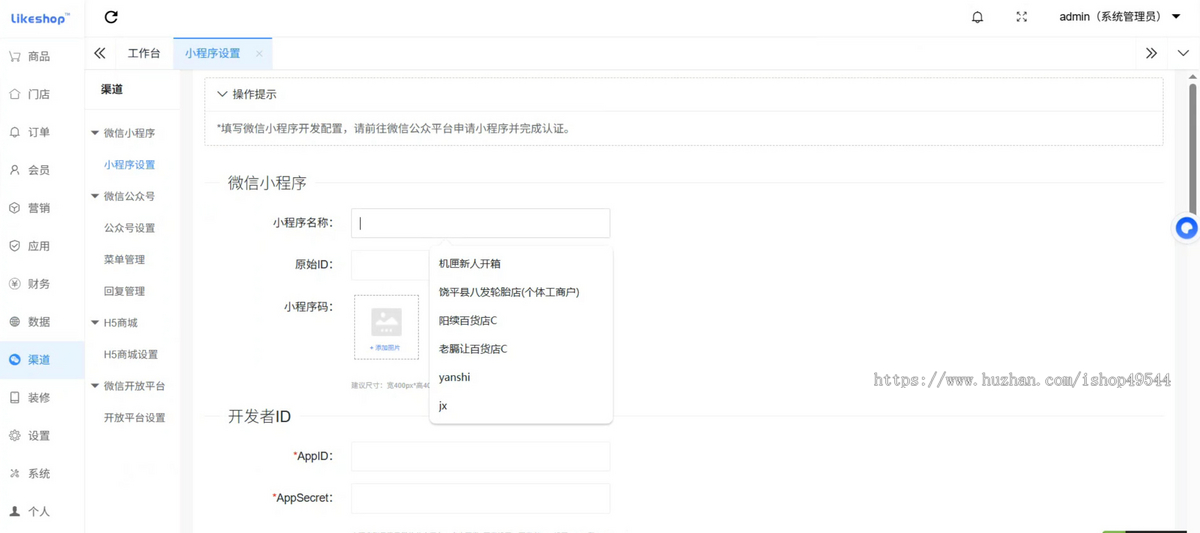Viewport: 1200px width, 533px height.
Task: Select 渠道 in the sidebar
Action: (x=42, y=360)
